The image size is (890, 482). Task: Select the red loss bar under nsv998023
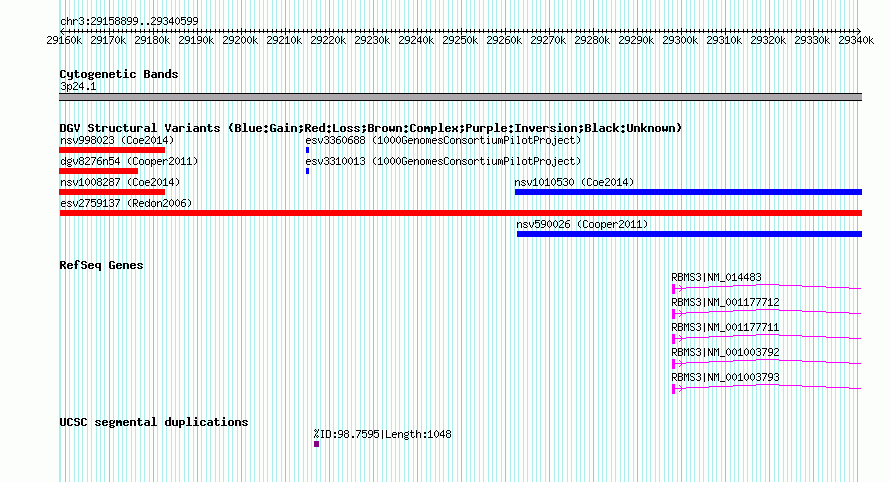tap(112, 150)
